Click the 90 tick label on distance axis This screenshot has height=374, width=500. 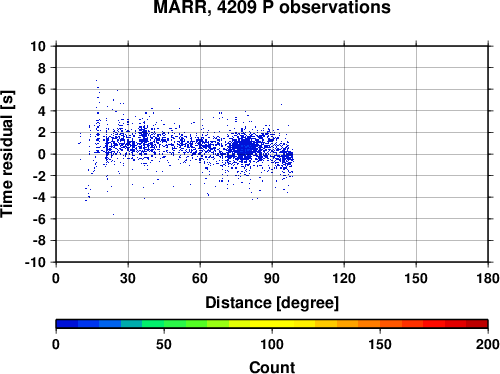tap(272, 278)
